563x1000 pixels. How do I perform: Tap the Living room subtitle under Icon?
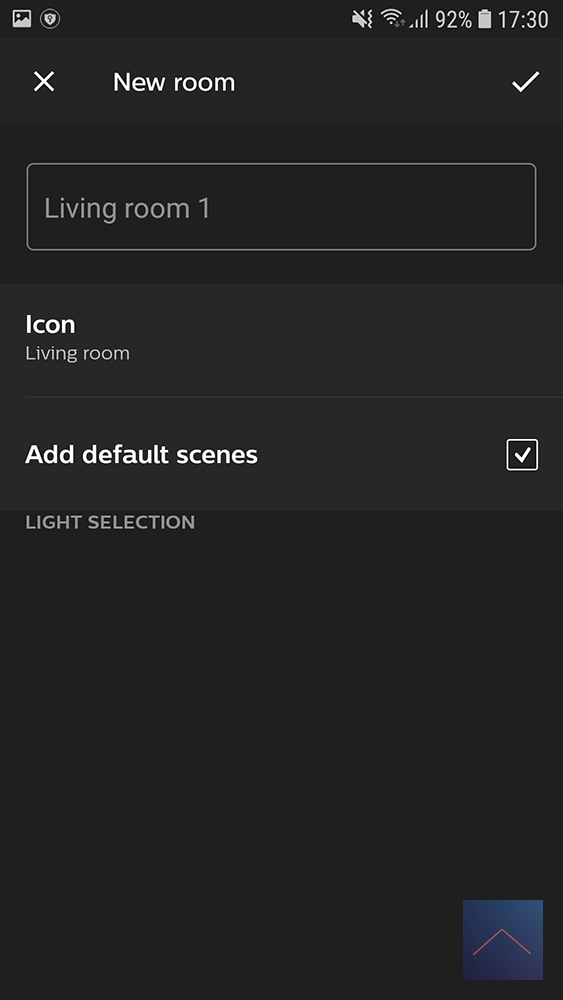tap(78, 353)
